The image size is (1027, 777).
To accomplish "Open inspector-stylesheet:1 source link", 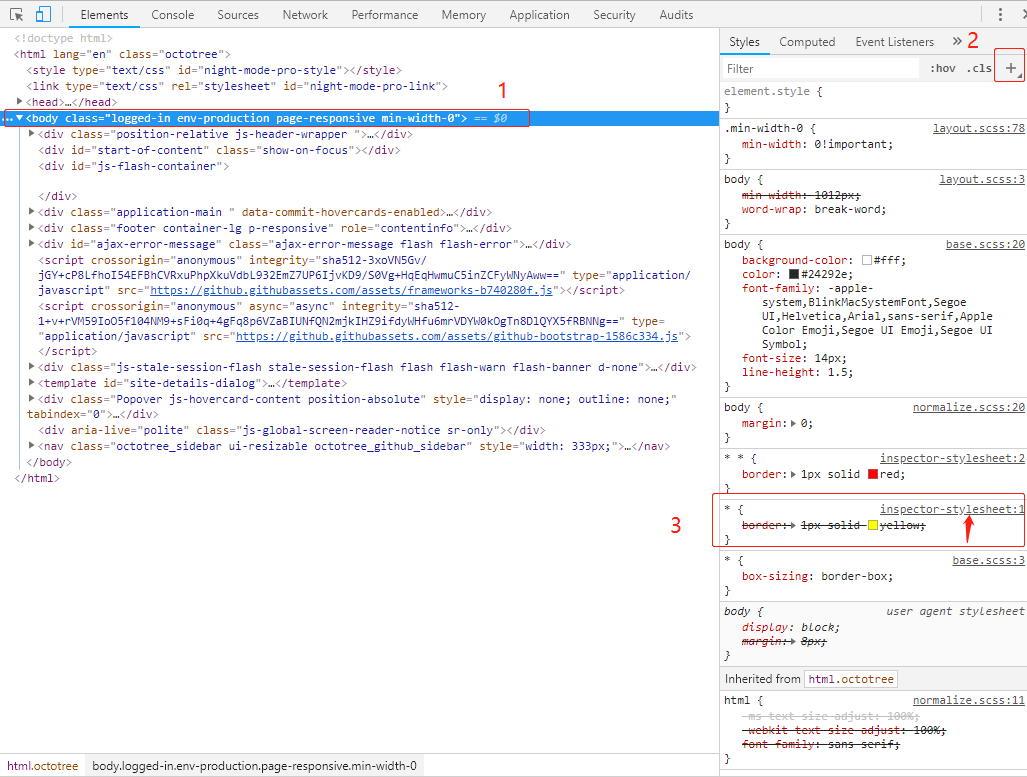I will click(952, 509).
